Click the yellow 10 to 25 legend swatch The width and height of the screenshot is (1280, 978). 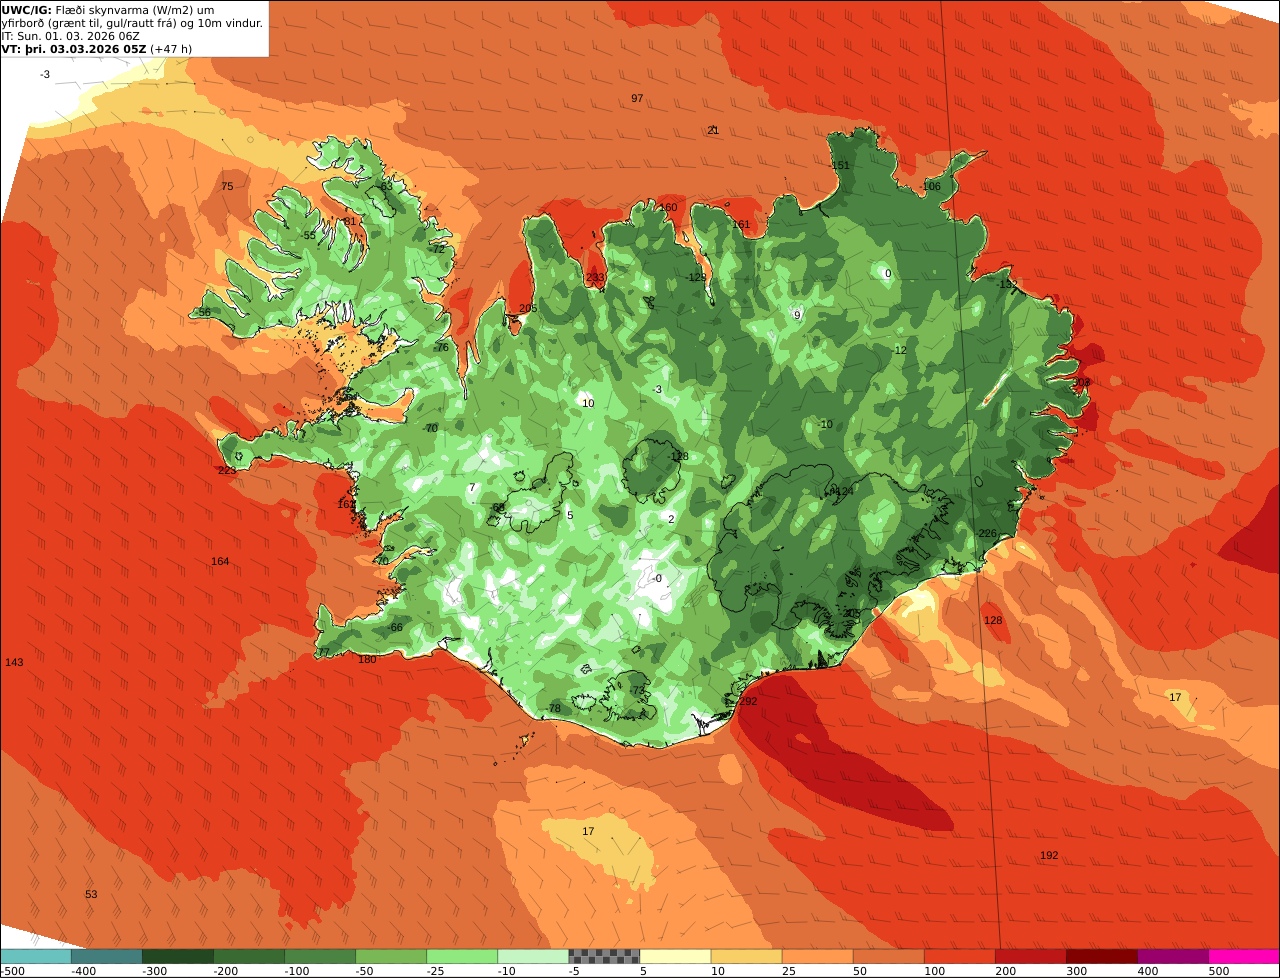pyautogui.click(x=746, y=956)
